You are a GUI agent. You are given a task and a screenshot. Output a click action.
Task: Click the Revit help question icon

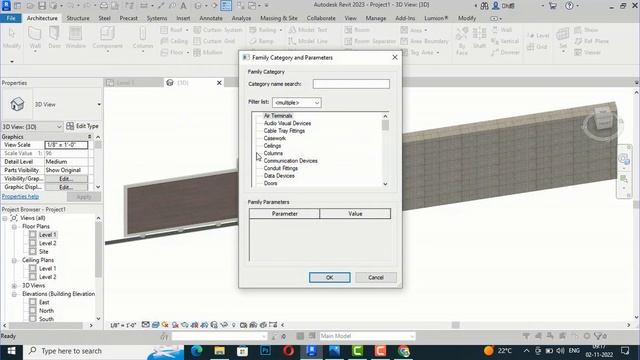tap(569, 6)
